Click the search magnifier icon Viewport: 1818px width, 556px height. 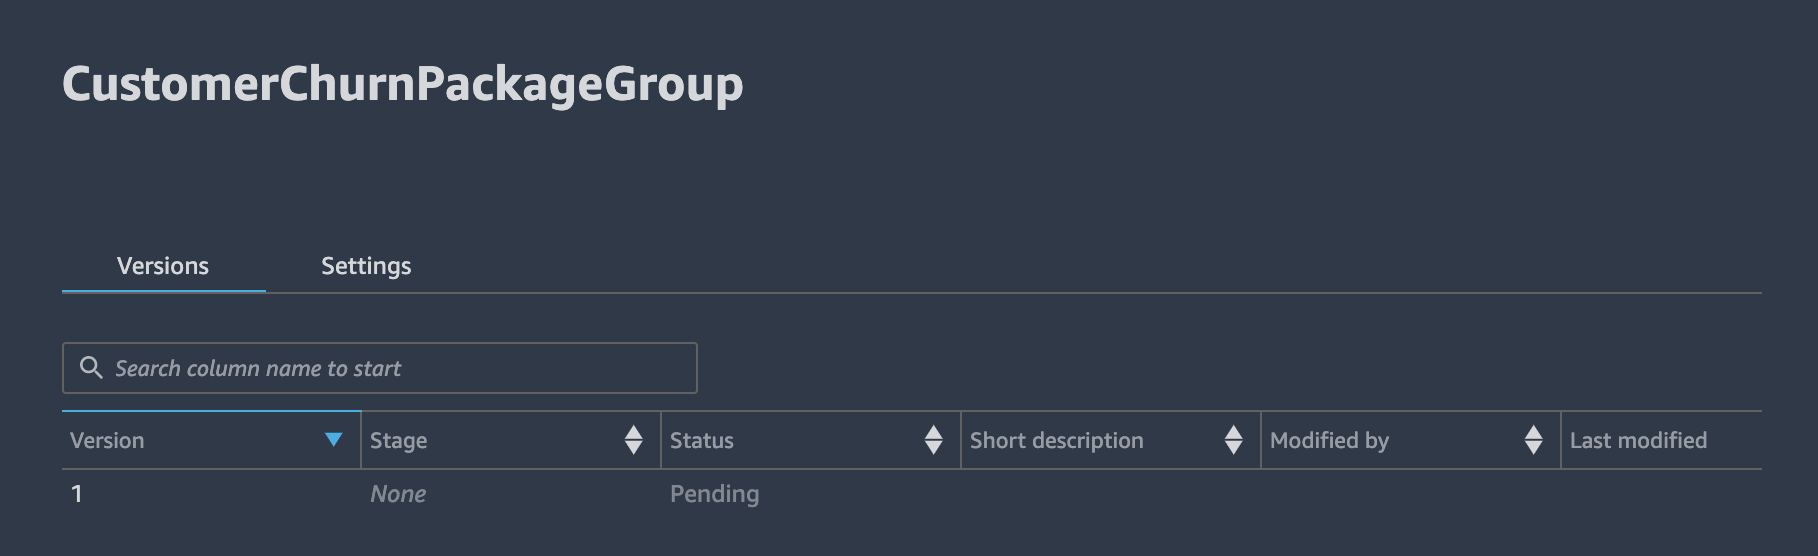pos(91,368)
